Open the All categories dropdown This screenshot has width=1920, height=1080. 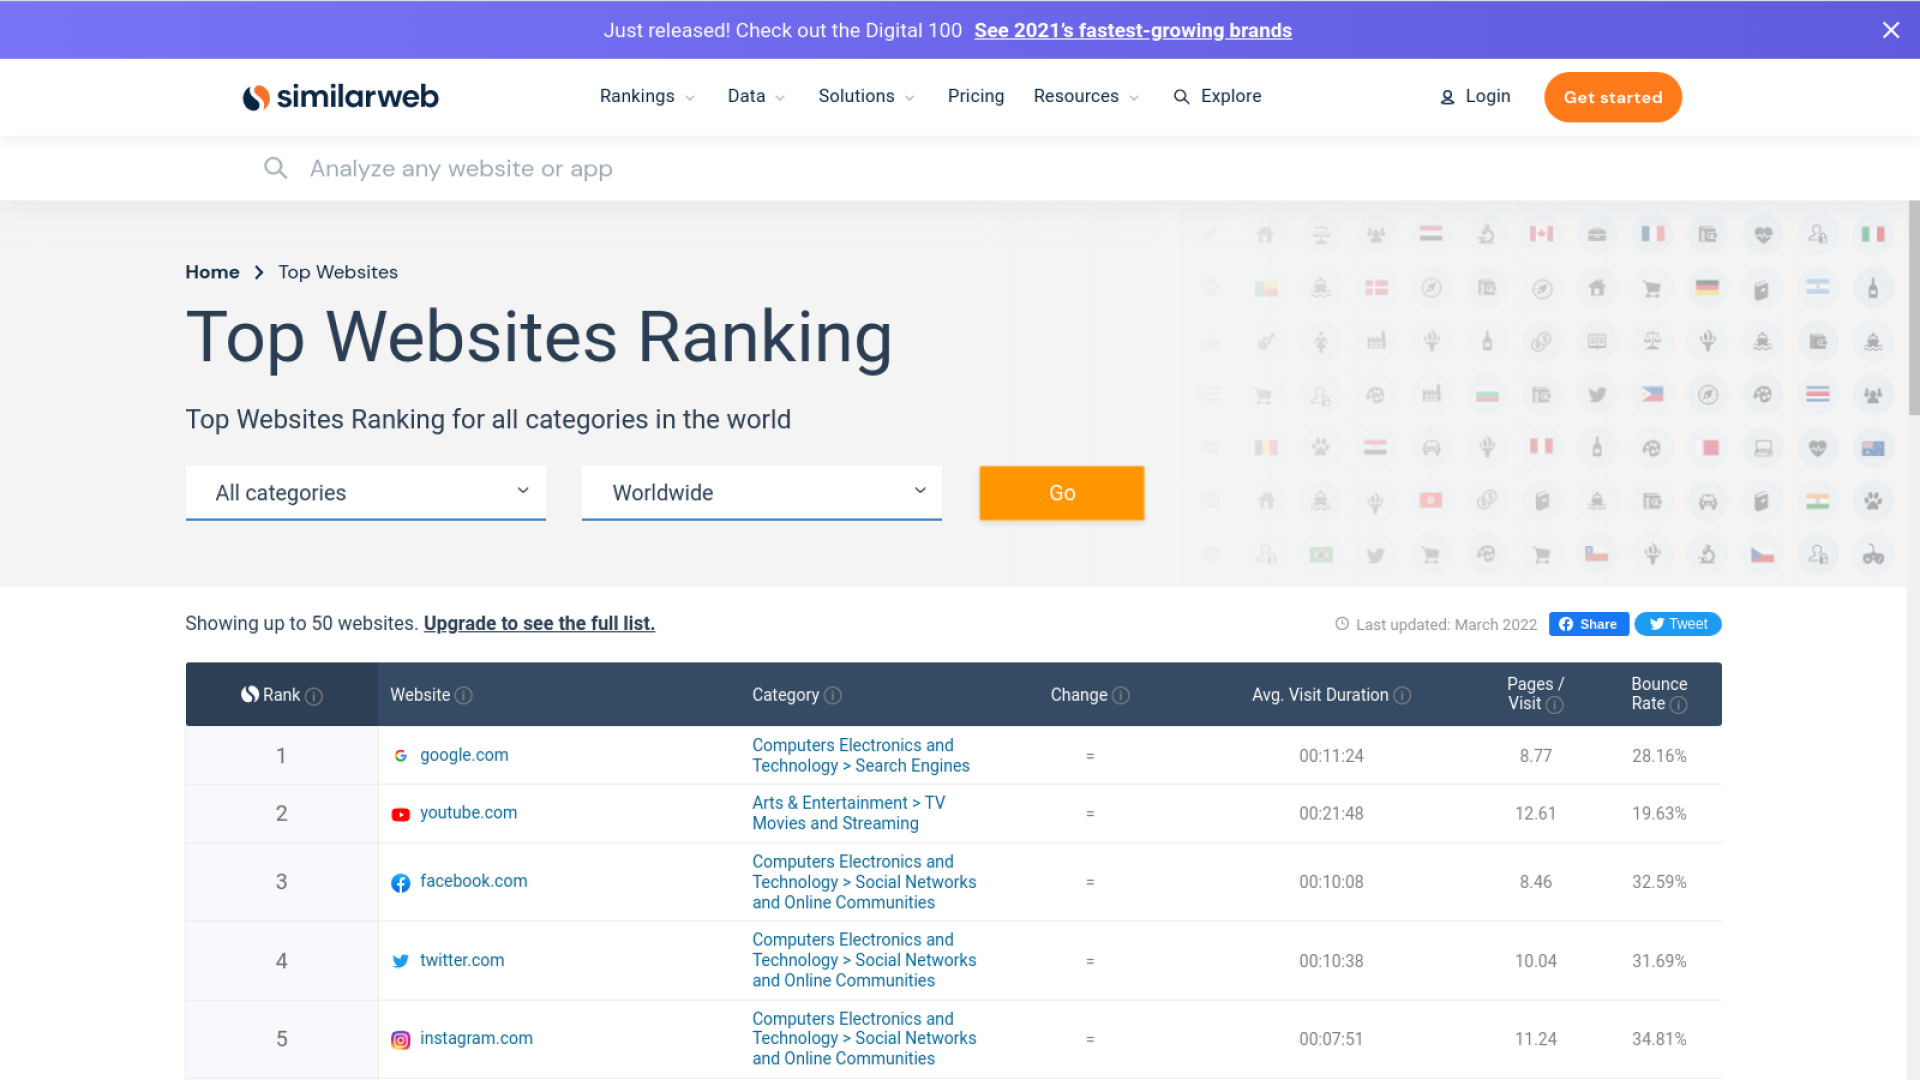(x=366, y=492)
